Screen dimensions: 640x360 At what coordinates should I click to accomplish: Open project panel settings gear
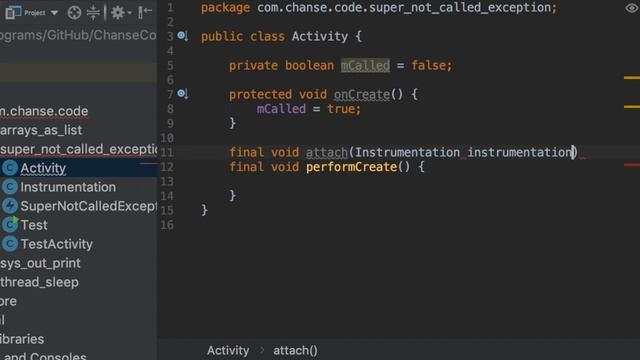coord(118,13)
